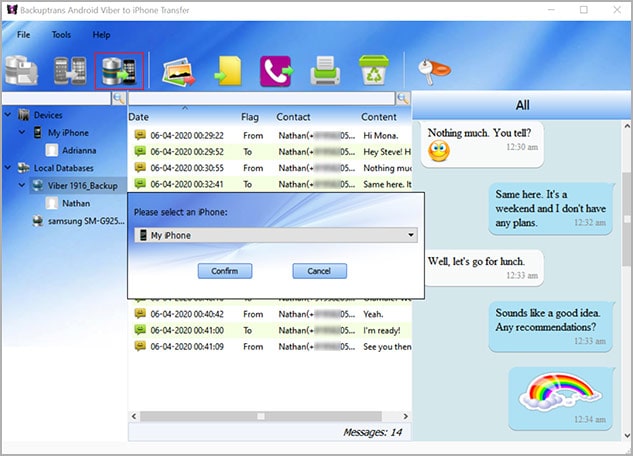Click the horizontal scrollbar's left arrow
The width and height of the screenshot is (633, 456).
coord(134,416)
